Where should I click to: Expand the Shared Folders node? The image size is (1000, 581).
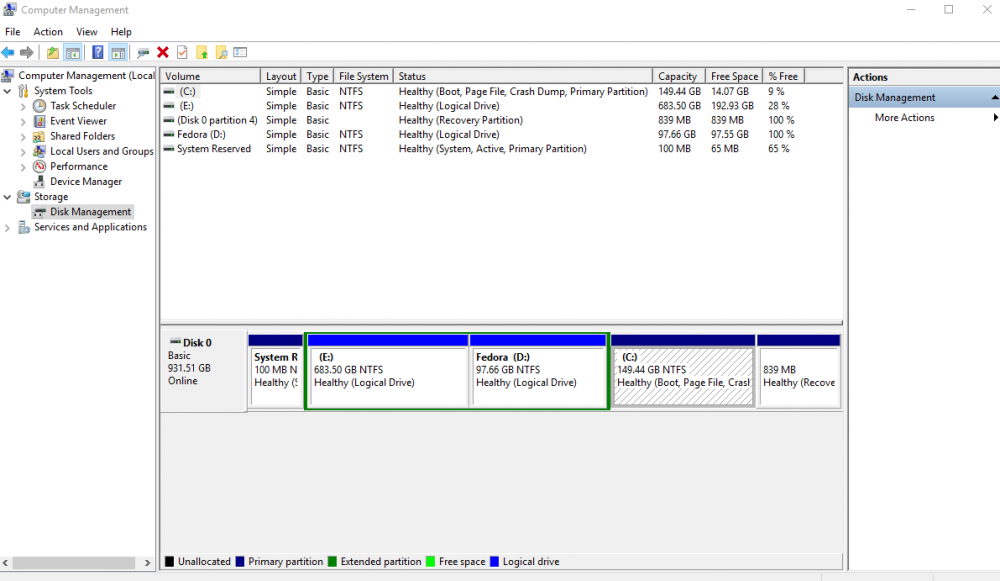24,136
